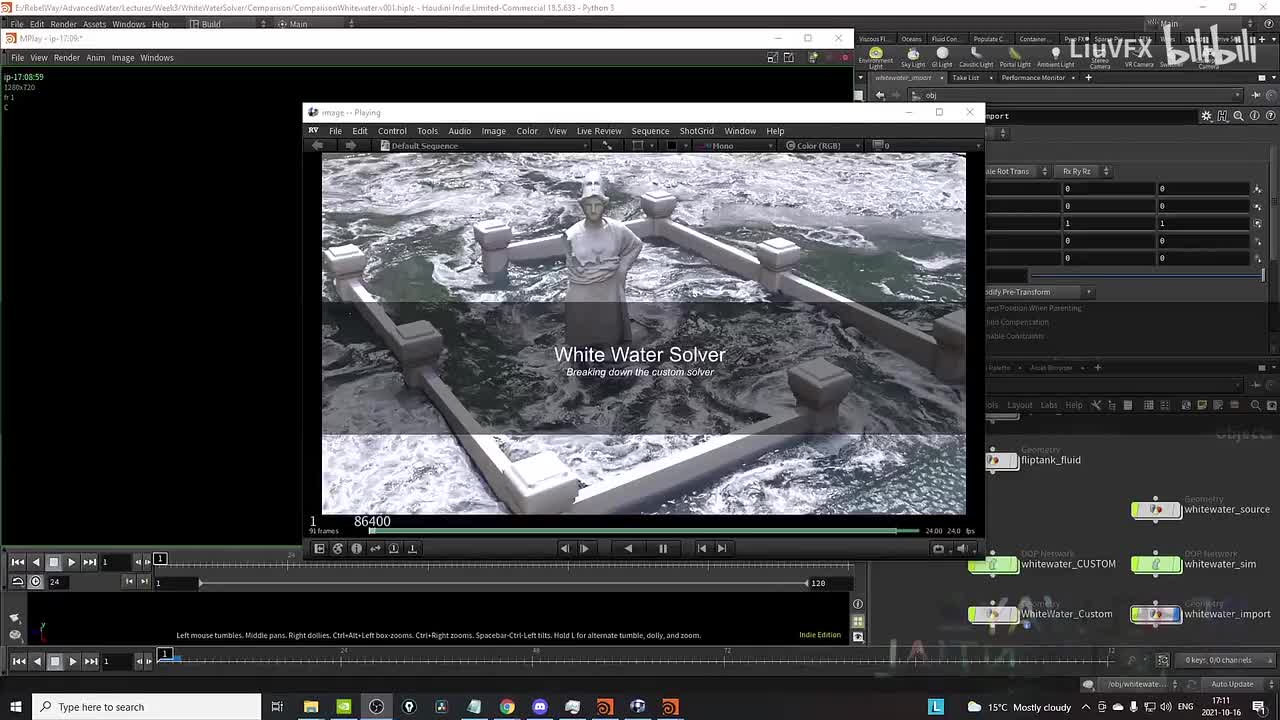Viewport: 1280px width, 720px height.
Task: Open the RV Control menu
Action: click(392, 131)
